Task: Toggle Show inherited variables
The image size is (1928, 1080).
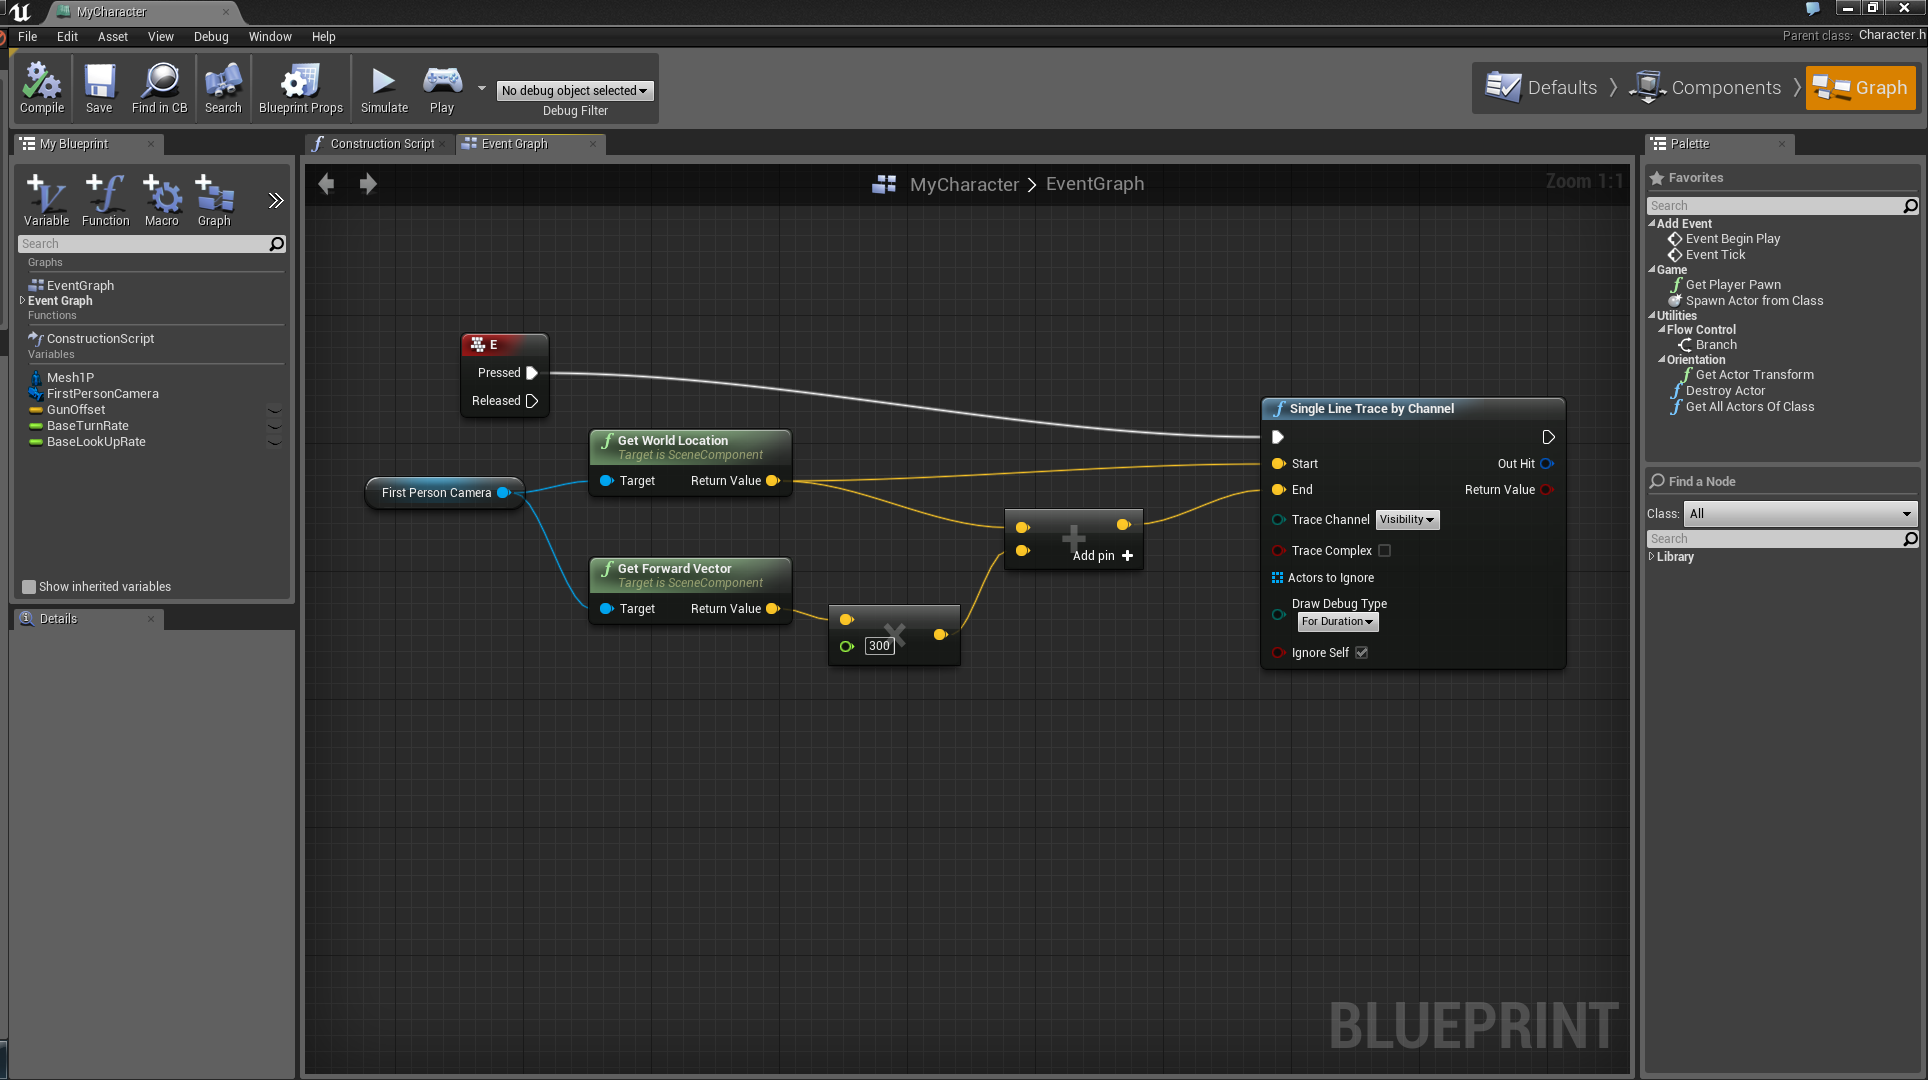Action: (29, 587)
